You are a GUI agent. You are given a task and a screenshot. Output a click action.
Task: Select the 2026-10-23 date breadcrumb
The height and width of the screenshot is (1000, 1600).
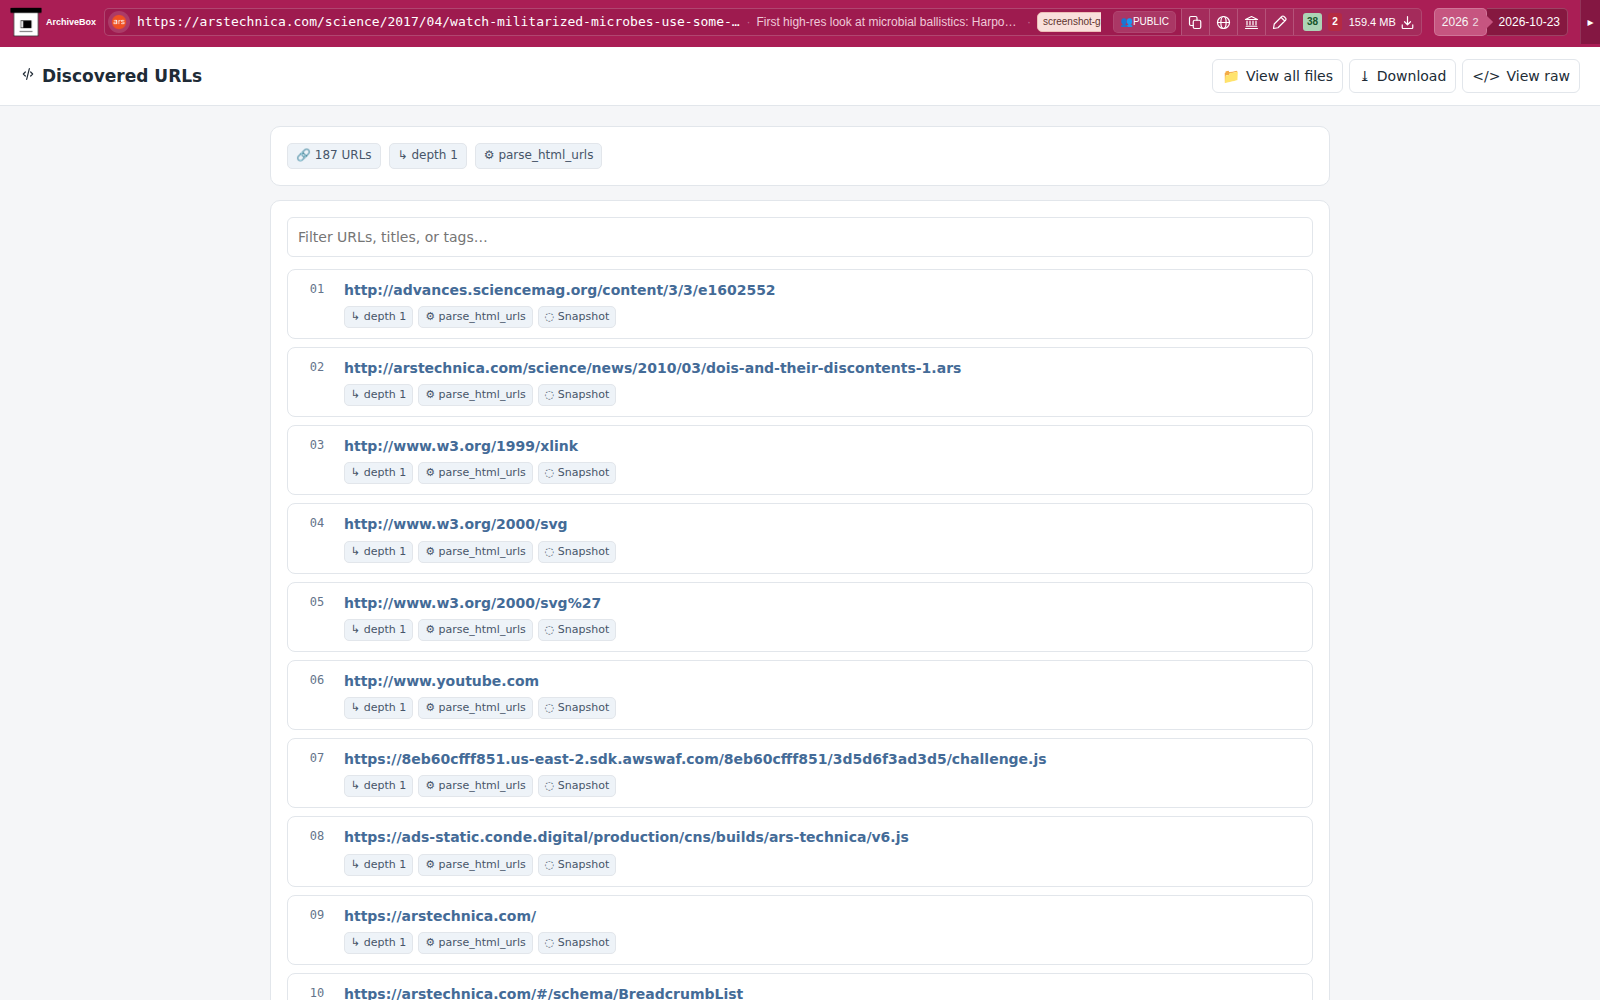tap(1528, 22)
